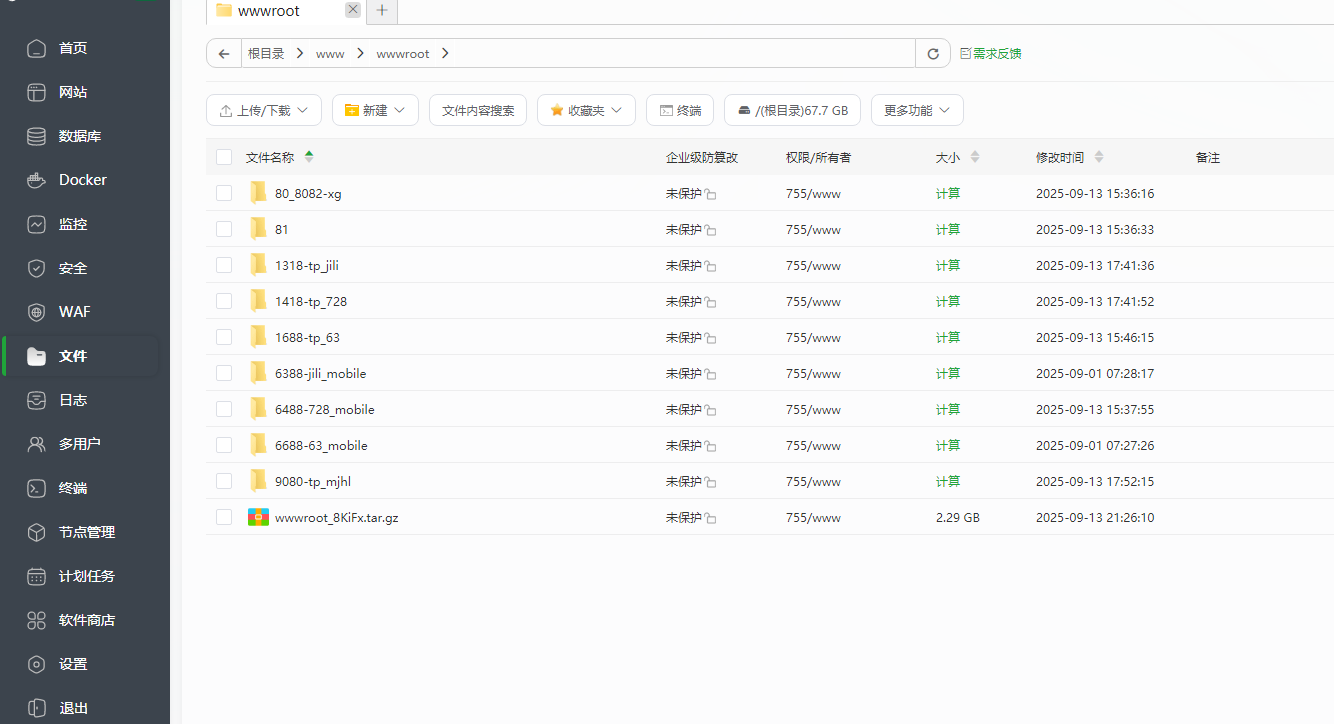Image resolution: width=1334 pixels, height=724 pixels.
Task: Open the 终端 terminal toolbar button
Action: pyautogui.click(x=680, y=110)
